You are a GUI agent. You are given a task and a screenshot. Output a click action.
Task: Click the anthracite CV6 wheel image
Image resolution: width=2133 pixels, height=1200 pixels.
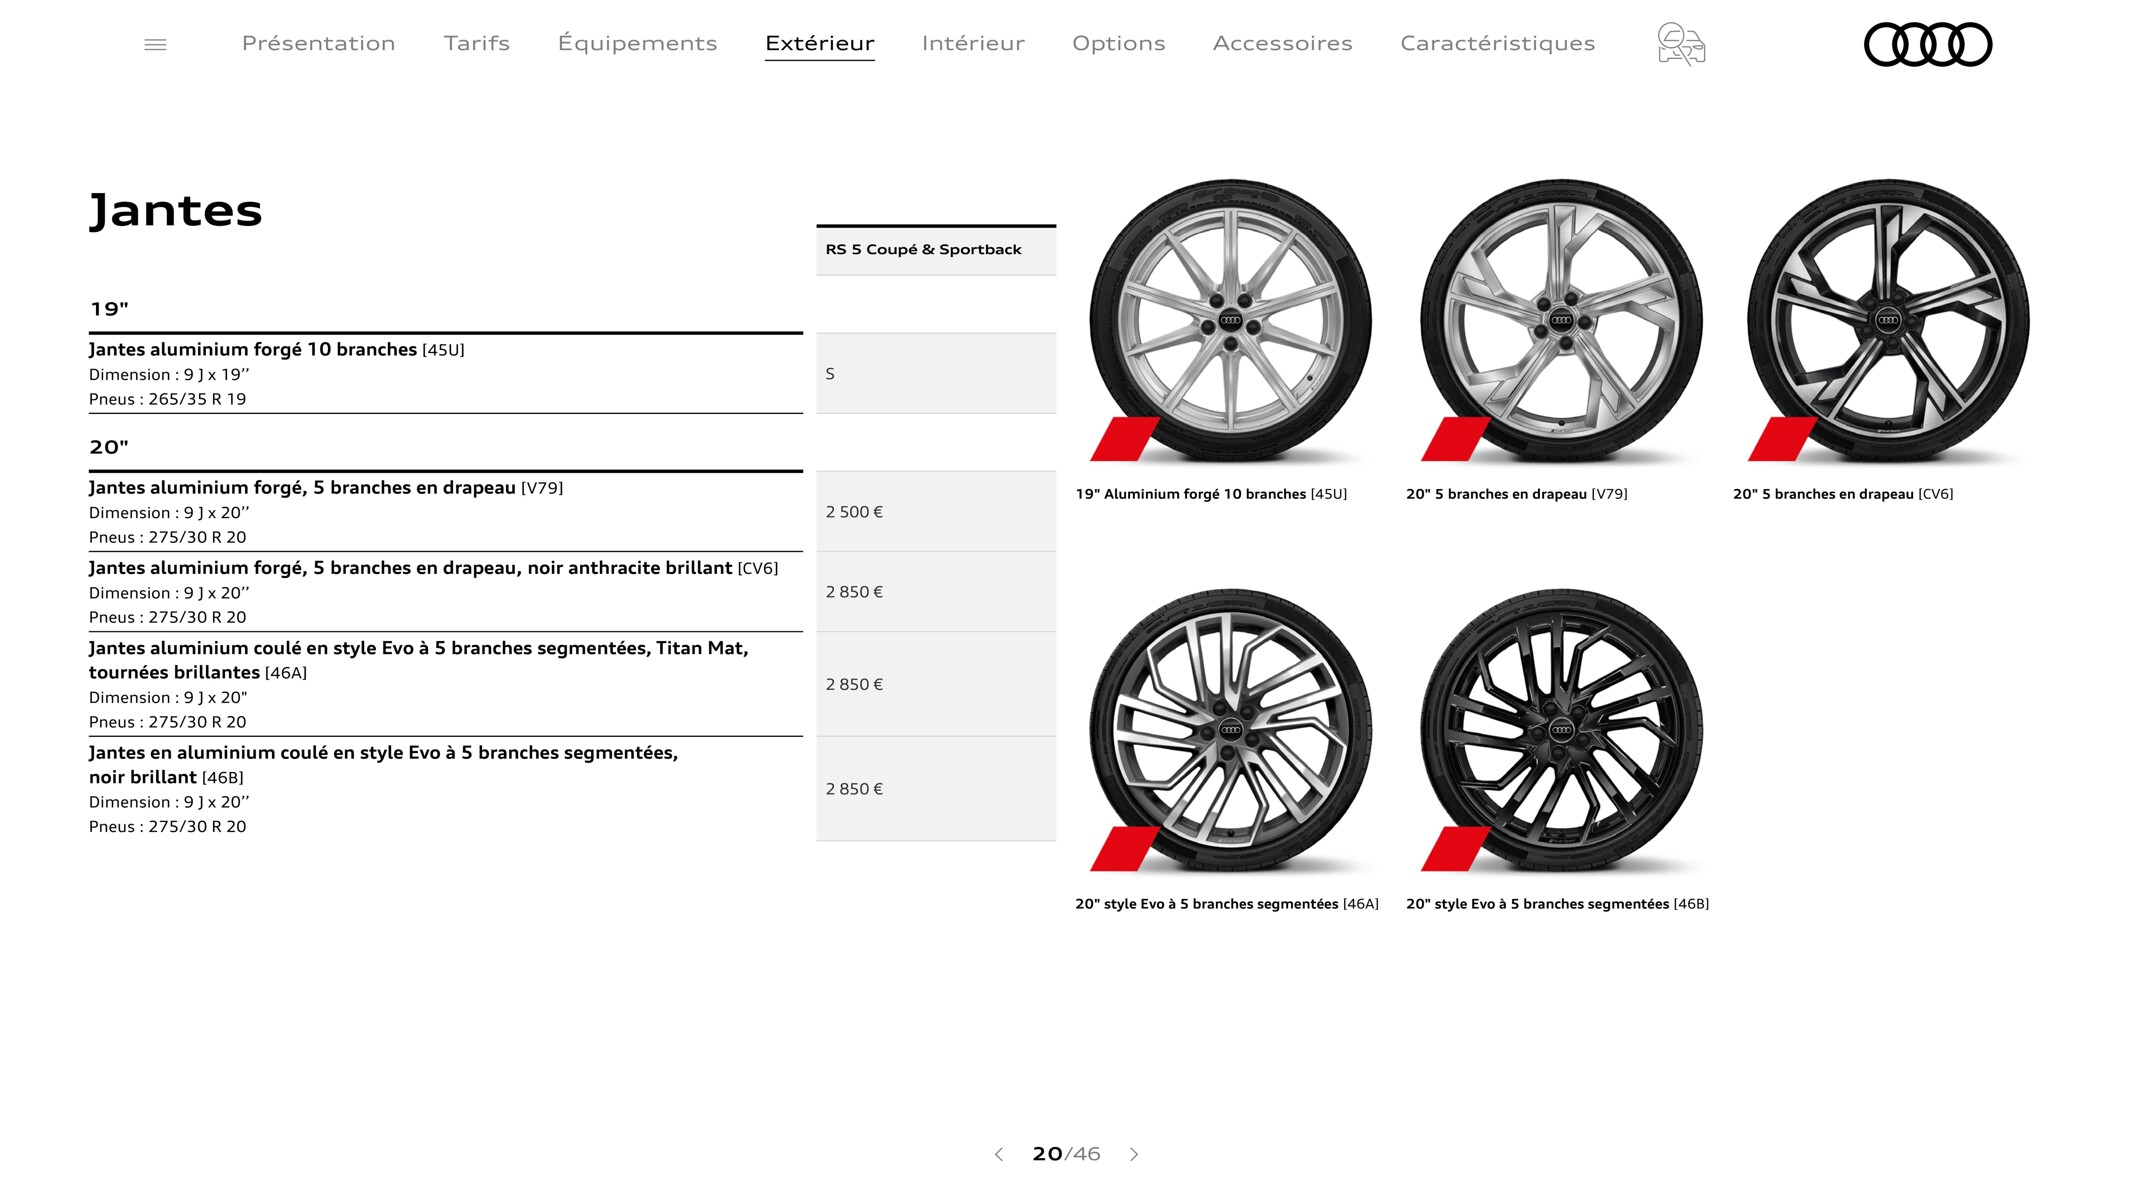[x=1888, y=321]
